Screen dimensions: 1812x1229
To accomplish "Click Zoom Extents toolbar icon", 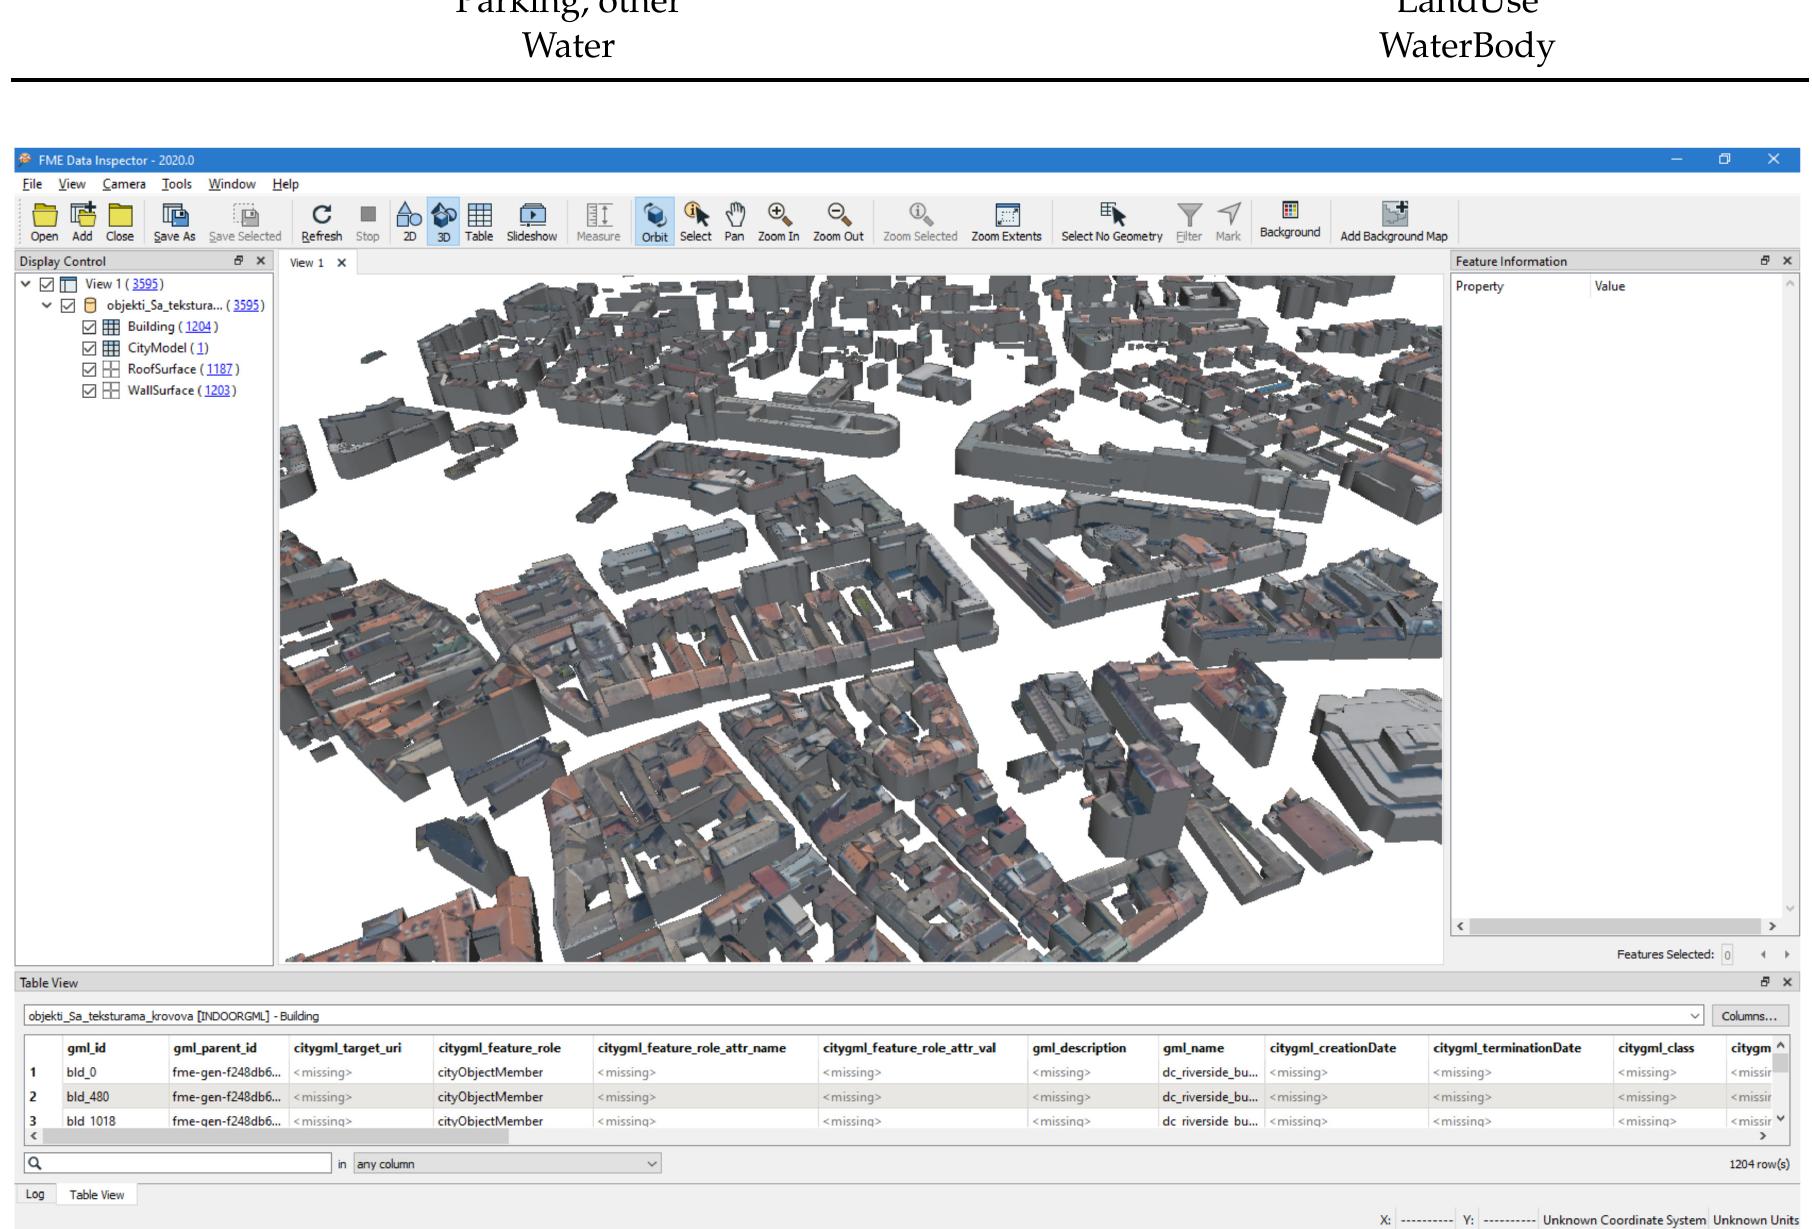I will (x=1006, y=222).
